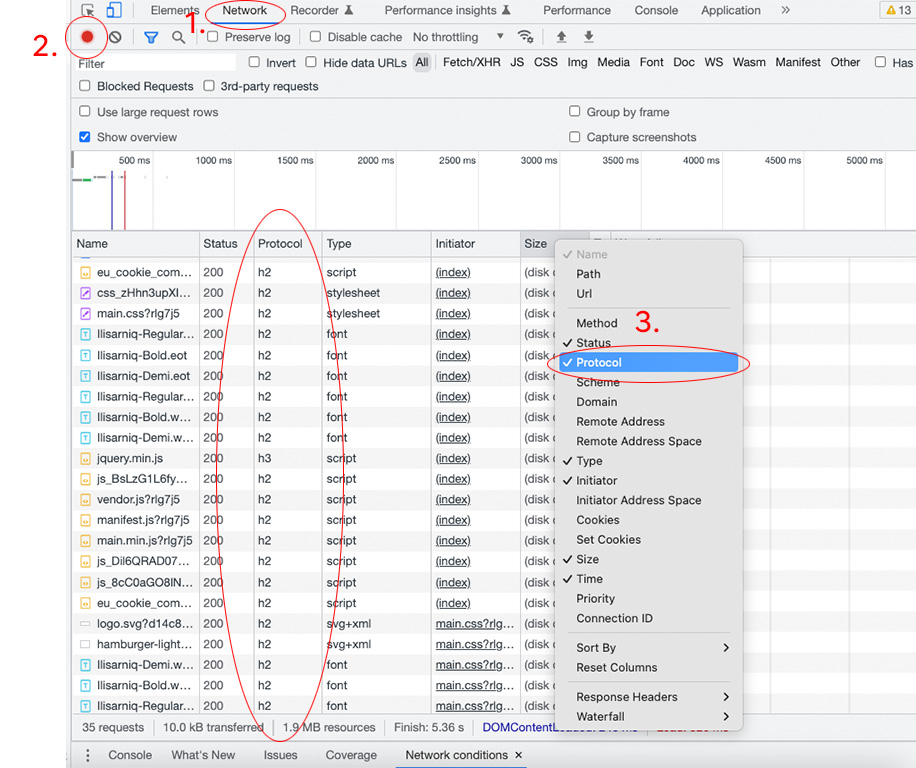
Task: Click into the Filter text field
Action: 150,63
